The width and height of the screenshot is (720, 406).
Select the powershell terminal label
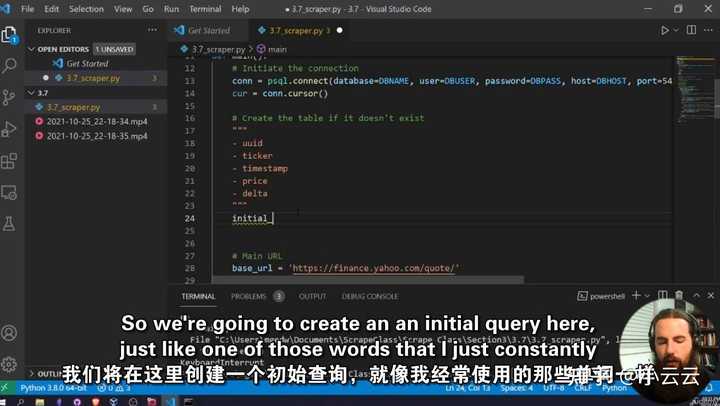(x=601, y=296)
